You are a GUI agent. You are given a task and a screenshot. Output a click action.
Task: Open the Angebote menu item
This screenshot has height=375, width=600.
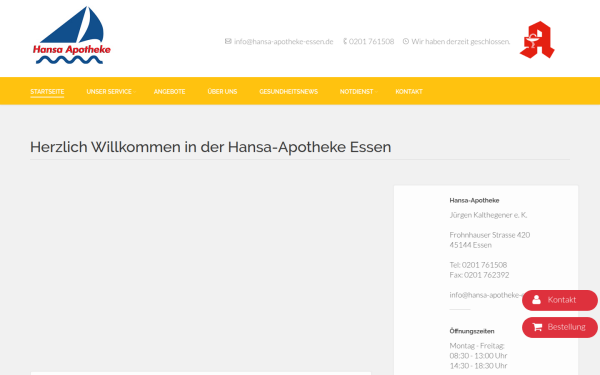[x=170, y=91]
